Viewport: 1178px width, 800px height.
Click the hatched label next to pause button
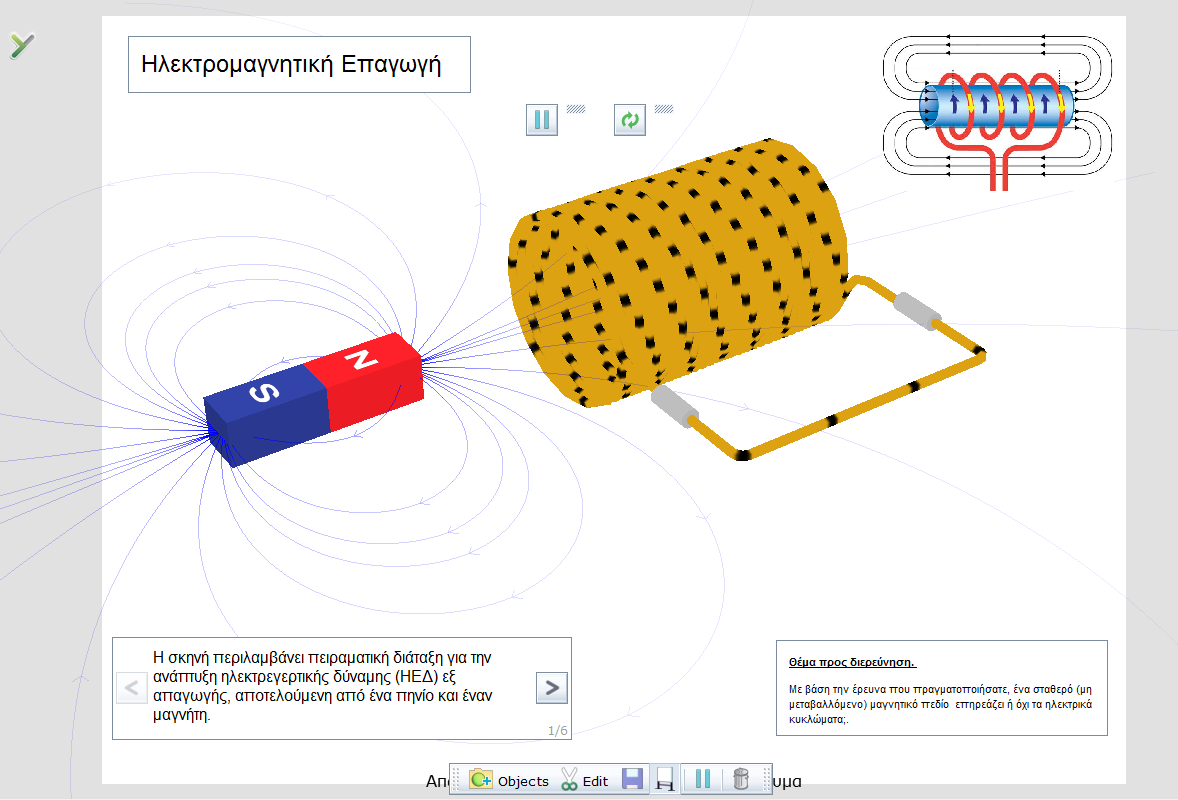575,109
